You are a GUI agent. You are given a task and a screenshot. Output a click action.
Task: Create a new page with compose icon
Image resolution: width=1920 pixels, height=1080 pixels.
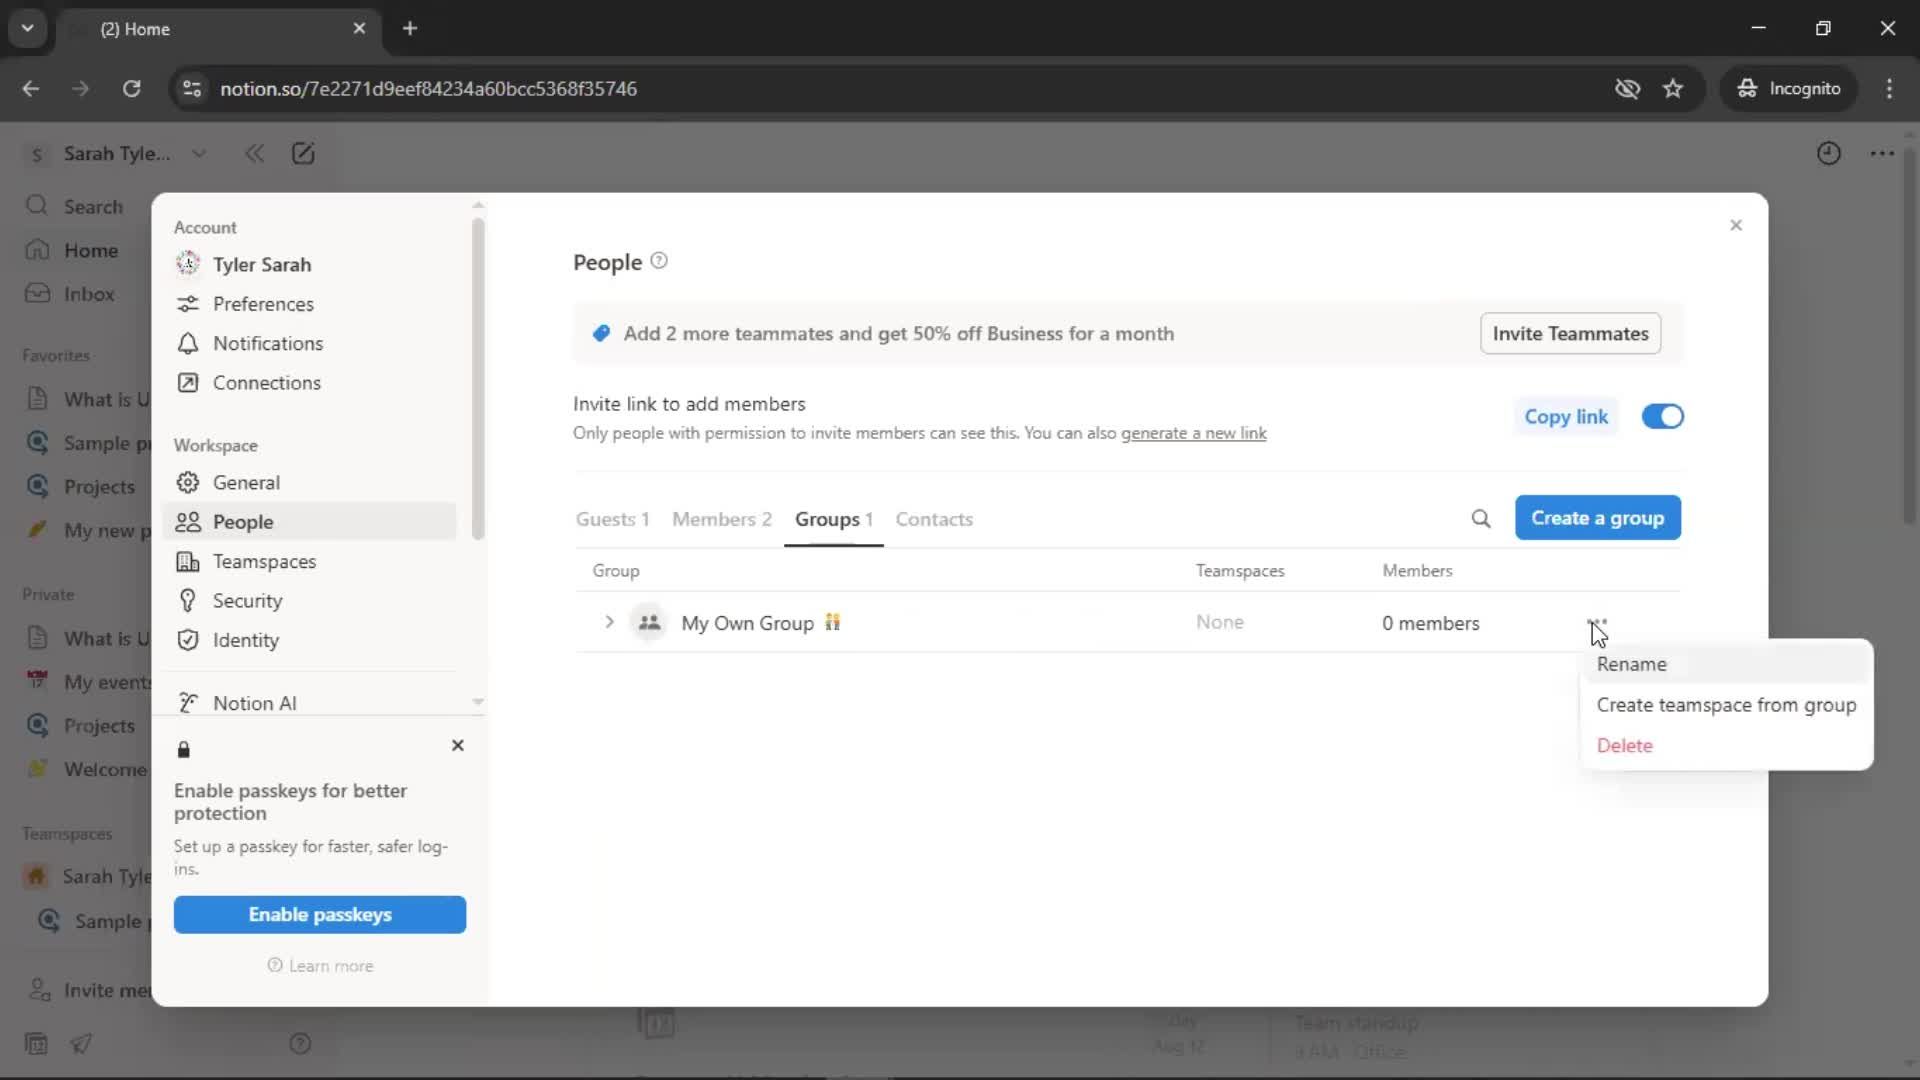pos(303,153)
